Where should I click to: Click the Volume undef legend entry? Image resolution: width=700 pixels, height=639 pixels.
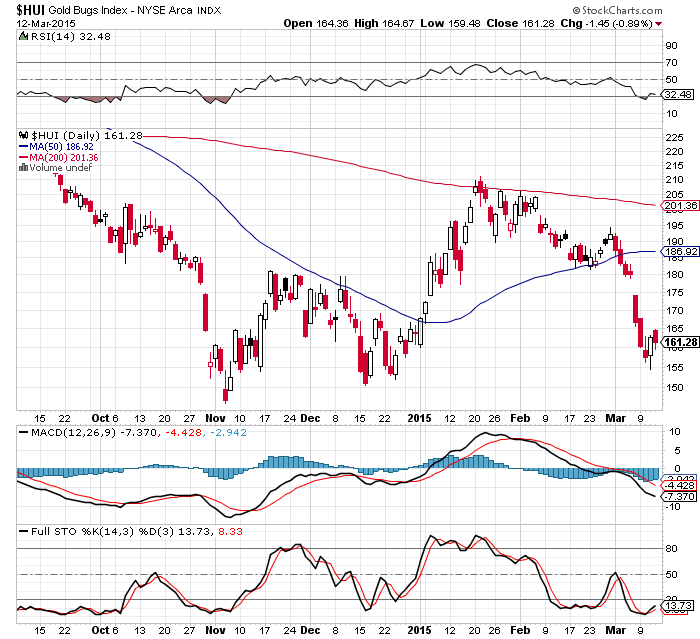pyautogui.click(x=61, y=167)
